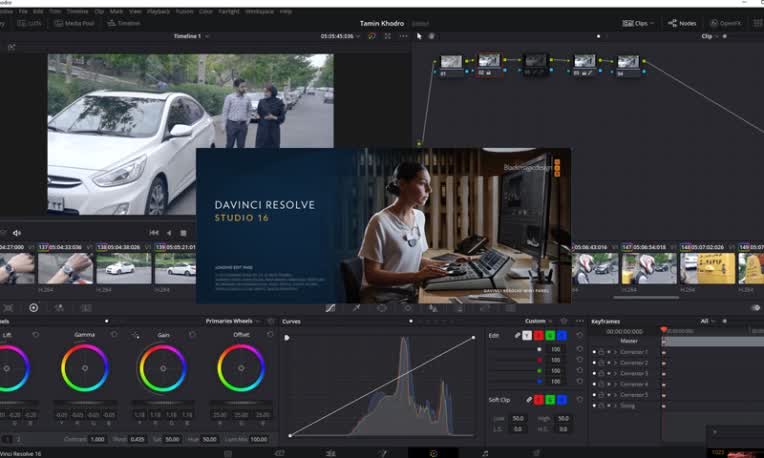This screenshot has height=458, width=764.
Task: Click the viewer pointer tool icon
Action: 419,36
